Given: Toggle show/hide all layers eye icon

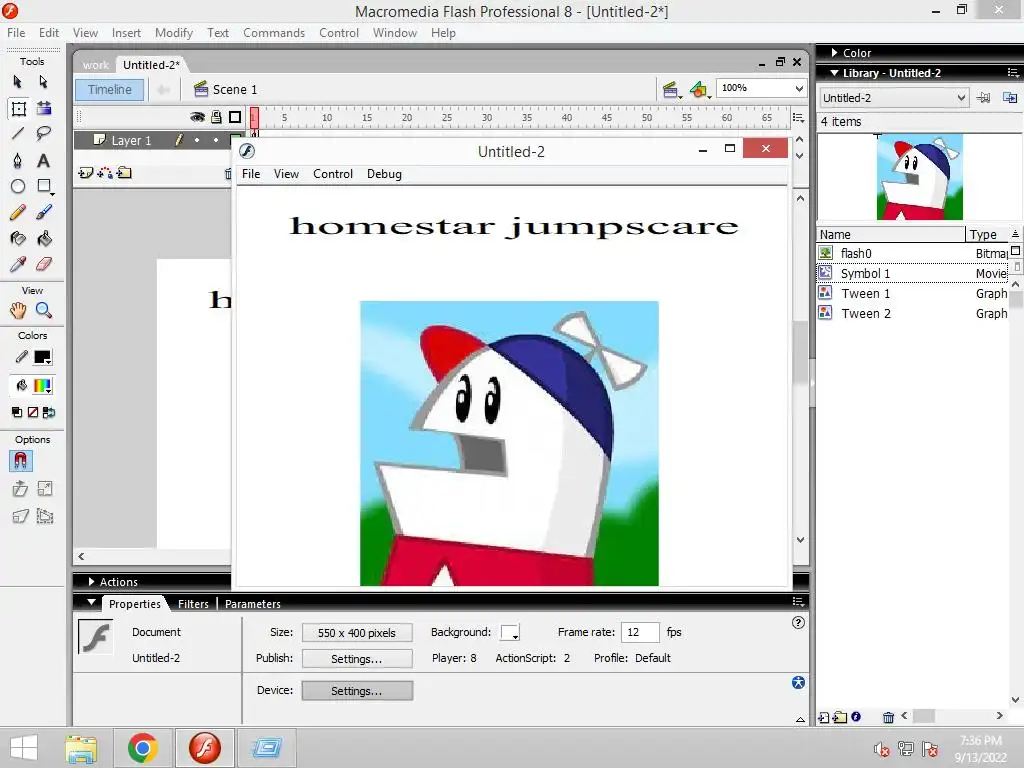Looking at the screenshot, I should click(x=197, y=117).
